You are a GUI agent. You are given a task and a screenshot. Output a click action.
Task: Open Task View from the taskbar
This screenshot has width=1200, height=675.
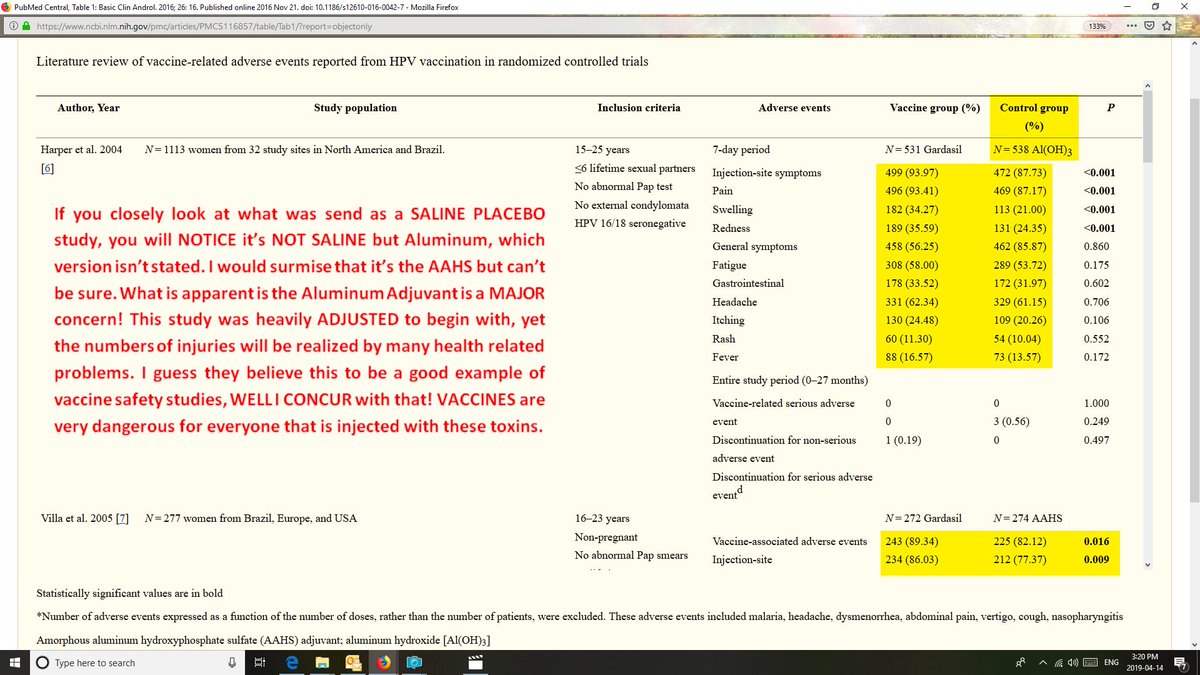[x=260, y=662]
